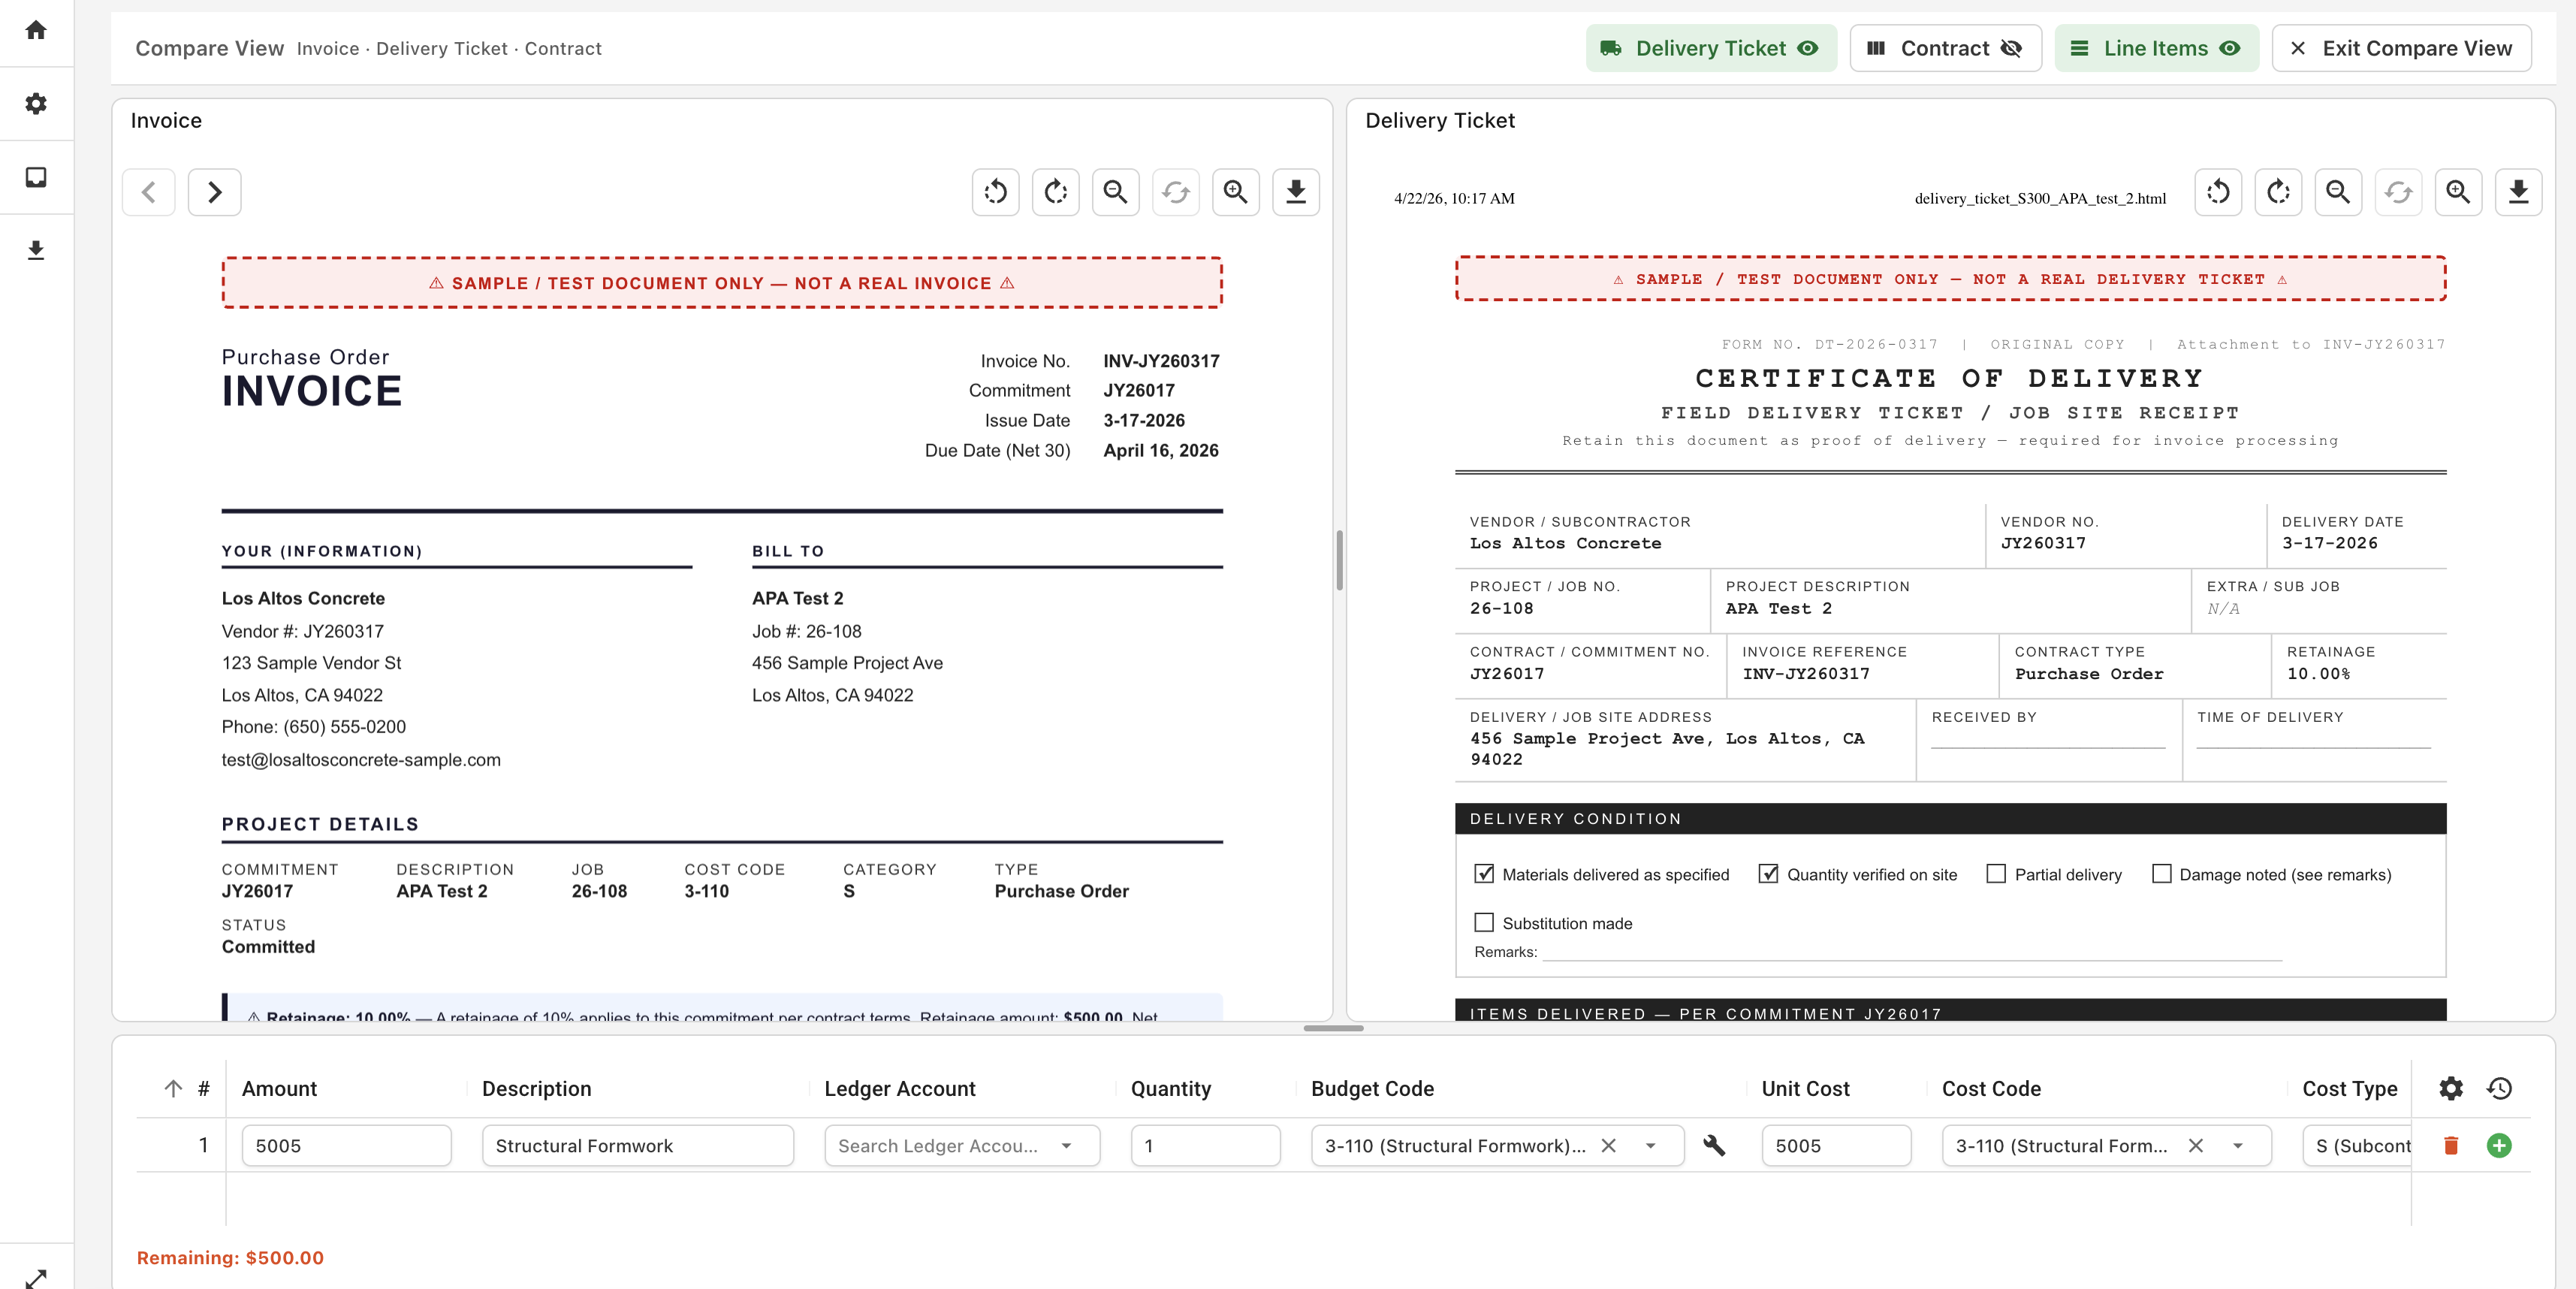The image size is (2576, 1289).
Task: Click the Compare View title
Action: pyautogui.click(x=209, y=48)
